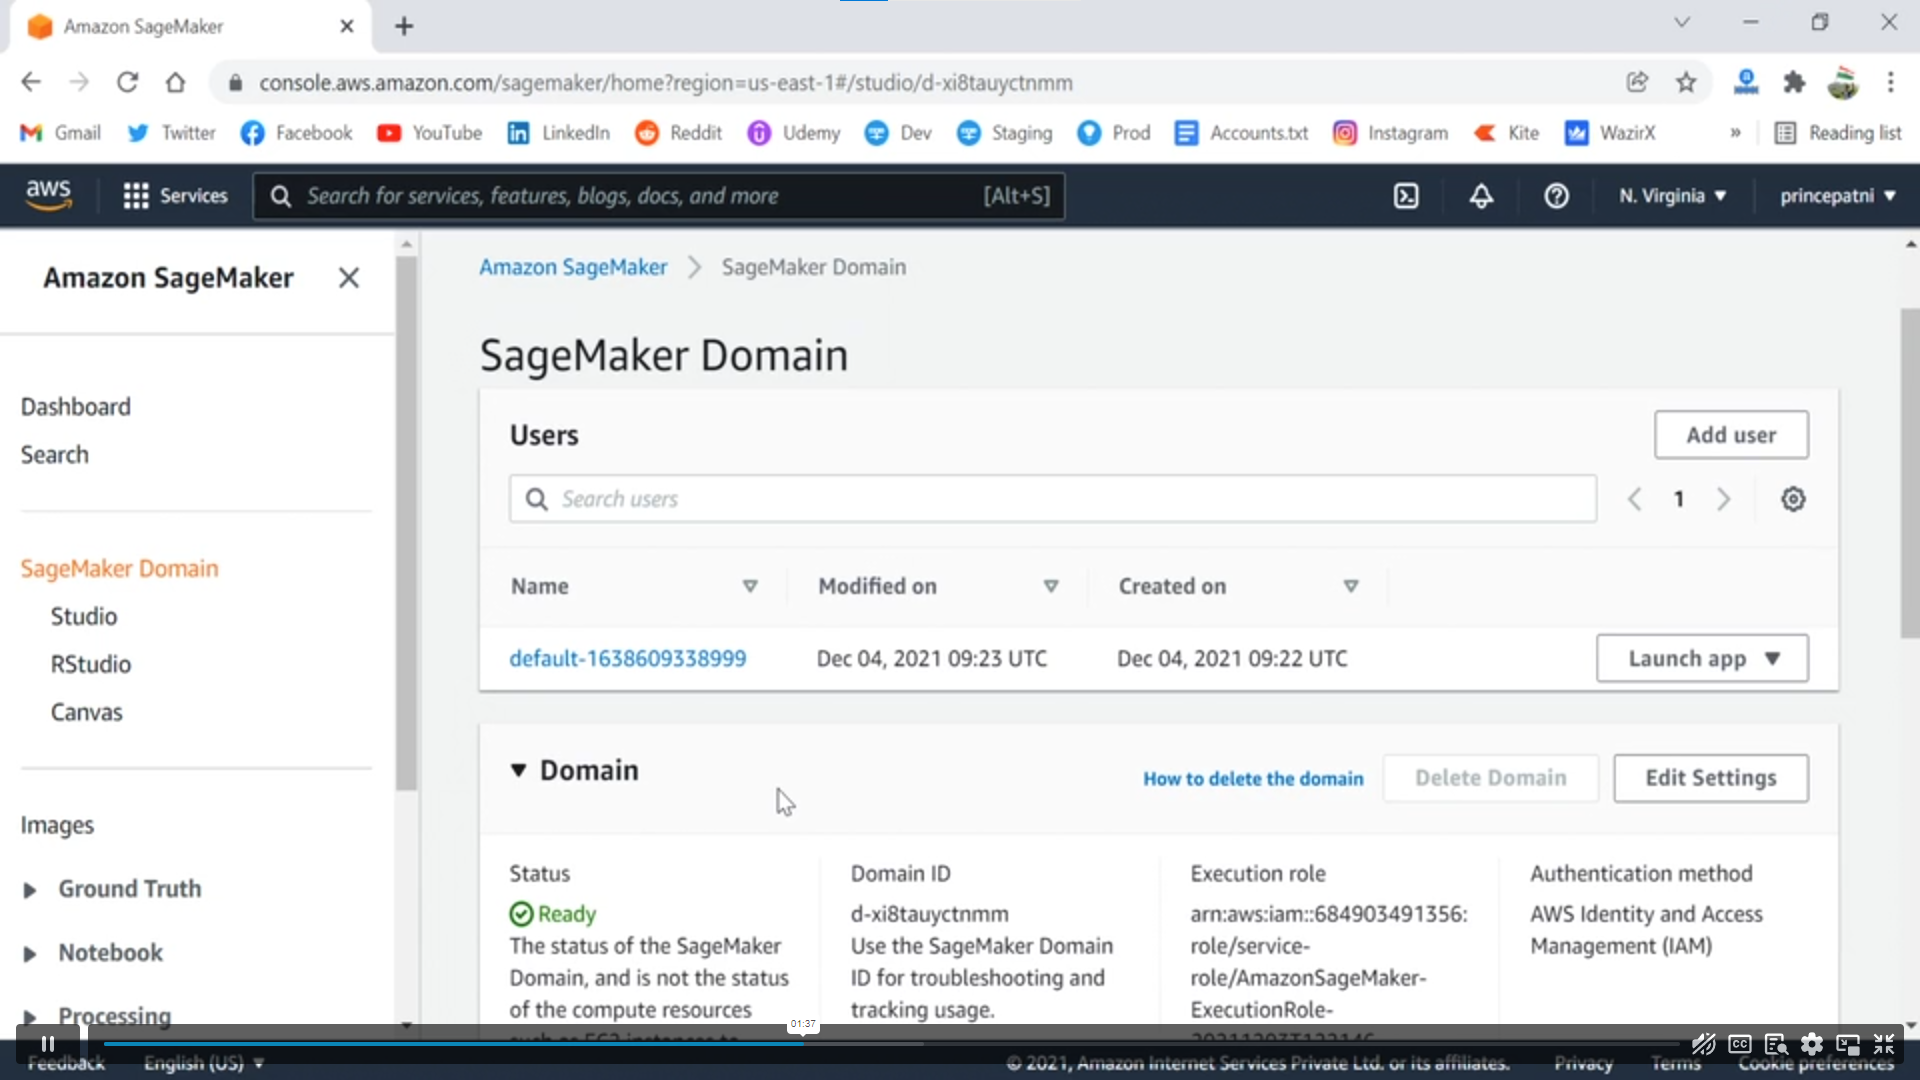This screenshot has height=1080, width=1920.
Task: Open Studio from SageMaker Domain menu
Action: (x=84, y=616)
